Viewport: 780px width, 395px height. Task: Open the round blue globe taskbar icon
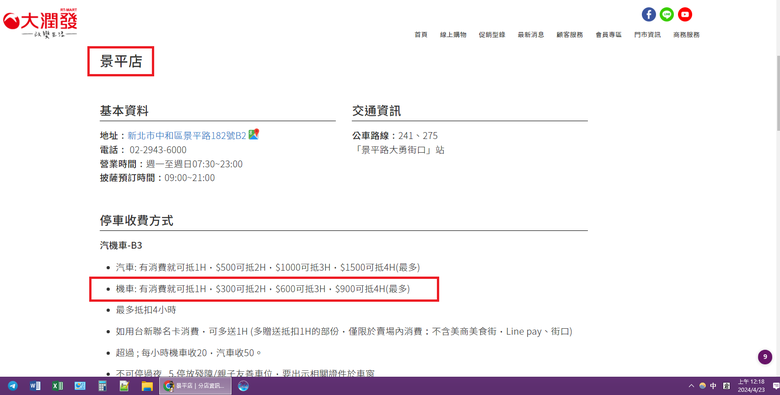(x=243, y=386)
